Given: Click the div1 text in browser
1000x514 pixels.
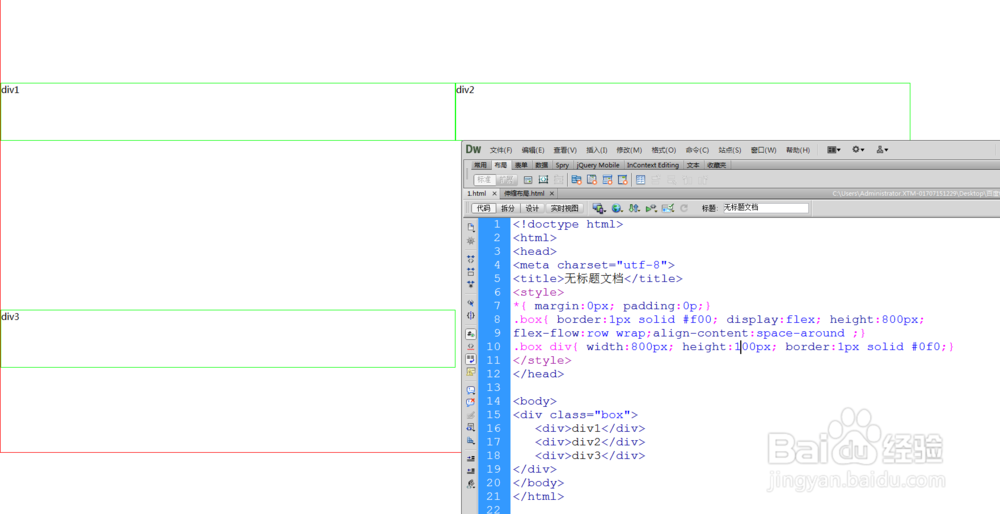Looking at the screenshot, I should (10, 90).
